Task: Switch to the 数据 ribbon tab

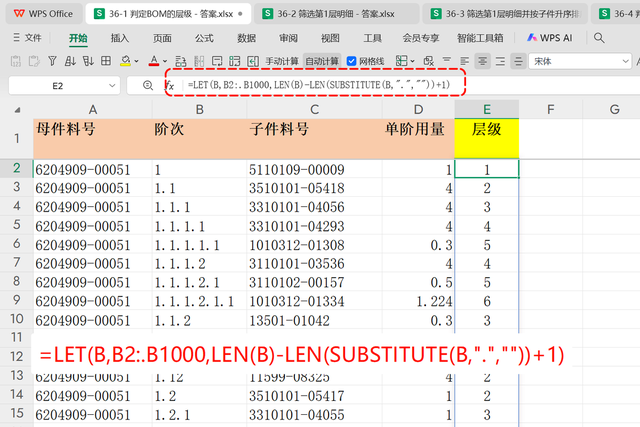Action: click(247, 38)
